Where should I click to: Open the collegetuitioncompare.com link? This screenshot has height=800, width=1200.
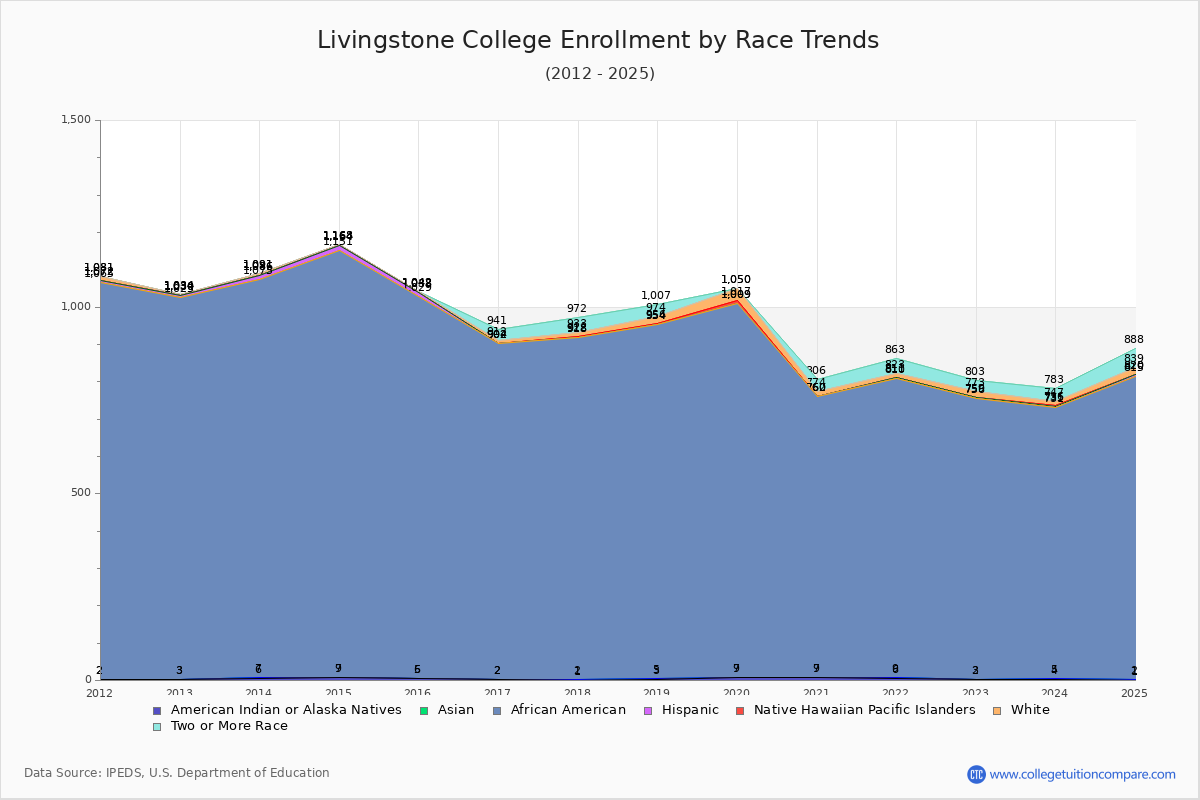[1083, 774]
